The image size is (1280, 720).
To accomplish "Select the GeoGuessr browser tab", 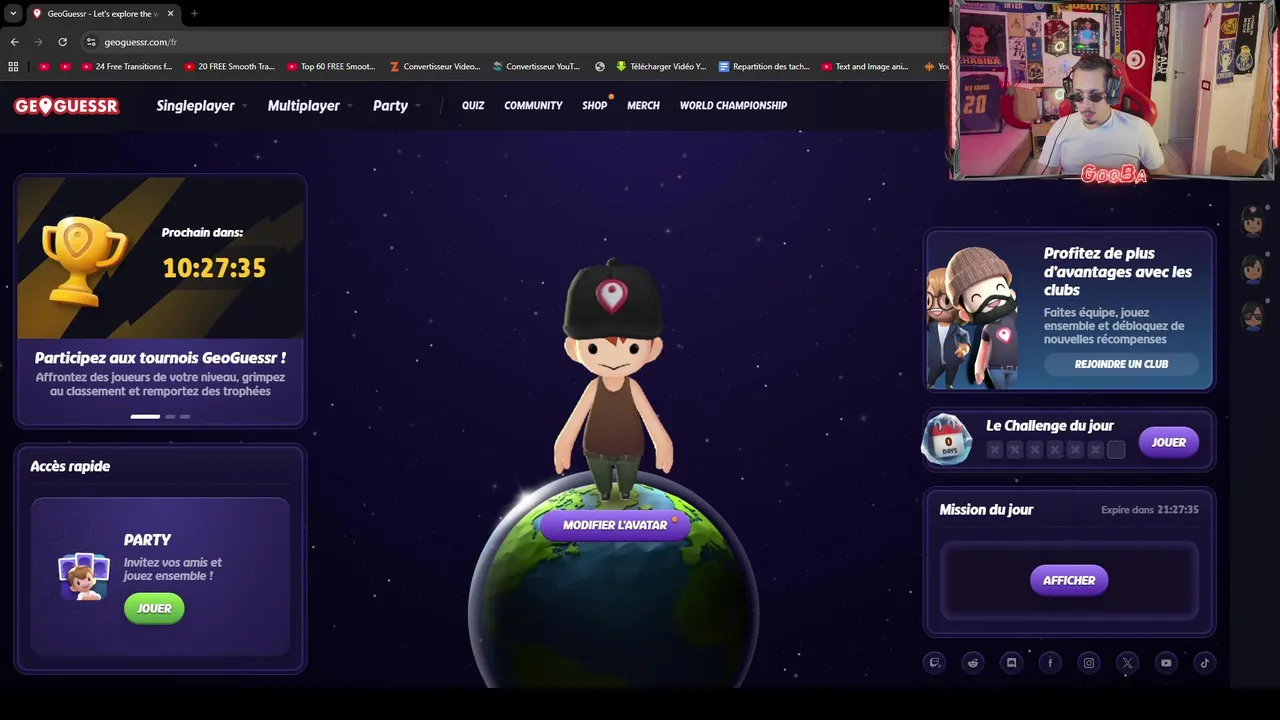I will click(x=102, y=14).
